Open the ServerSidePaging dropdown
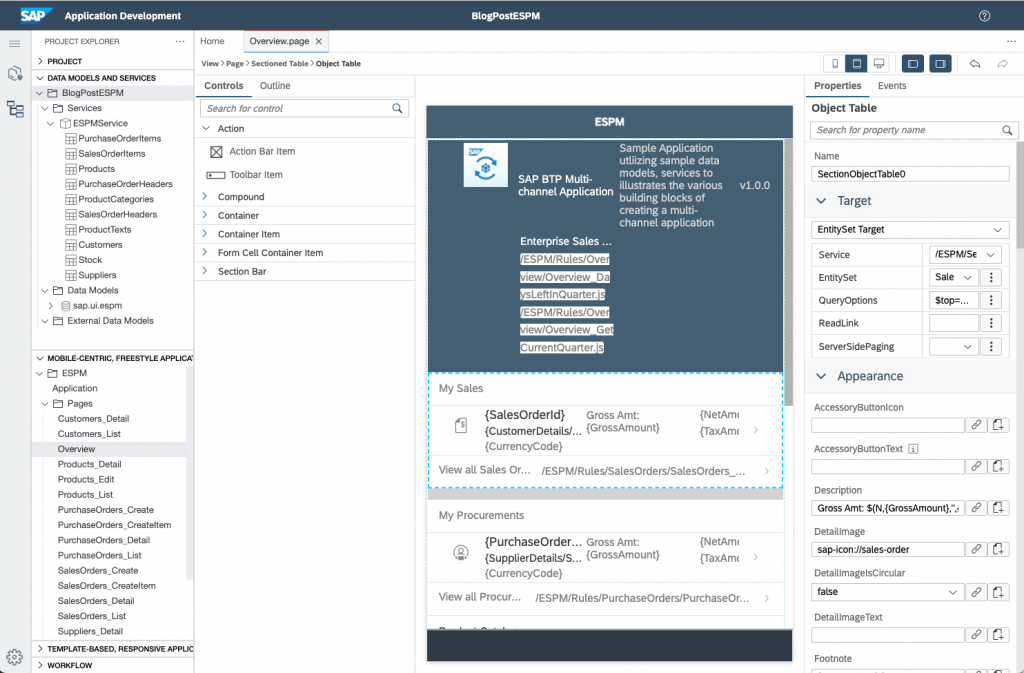 click(954, 347)
